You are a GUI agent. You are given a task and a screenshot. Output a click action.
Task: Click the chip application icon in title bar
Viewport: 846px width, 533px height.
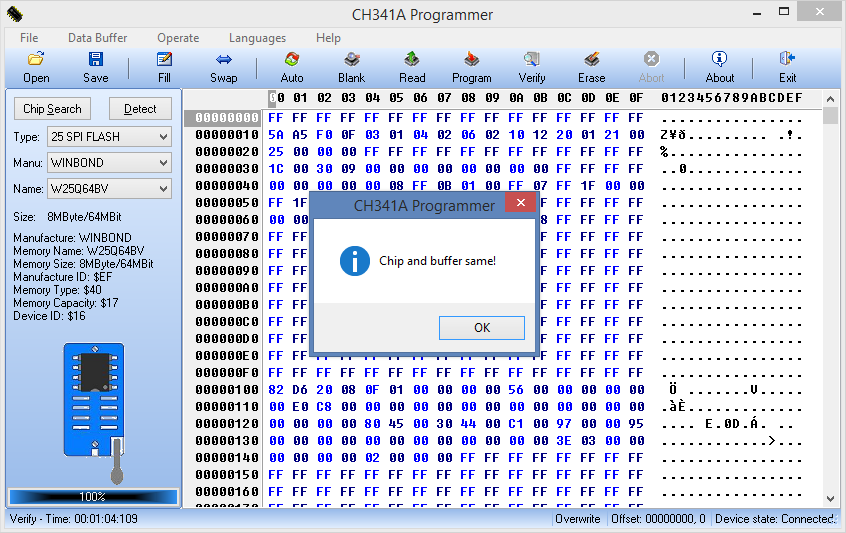click(15, 14)
